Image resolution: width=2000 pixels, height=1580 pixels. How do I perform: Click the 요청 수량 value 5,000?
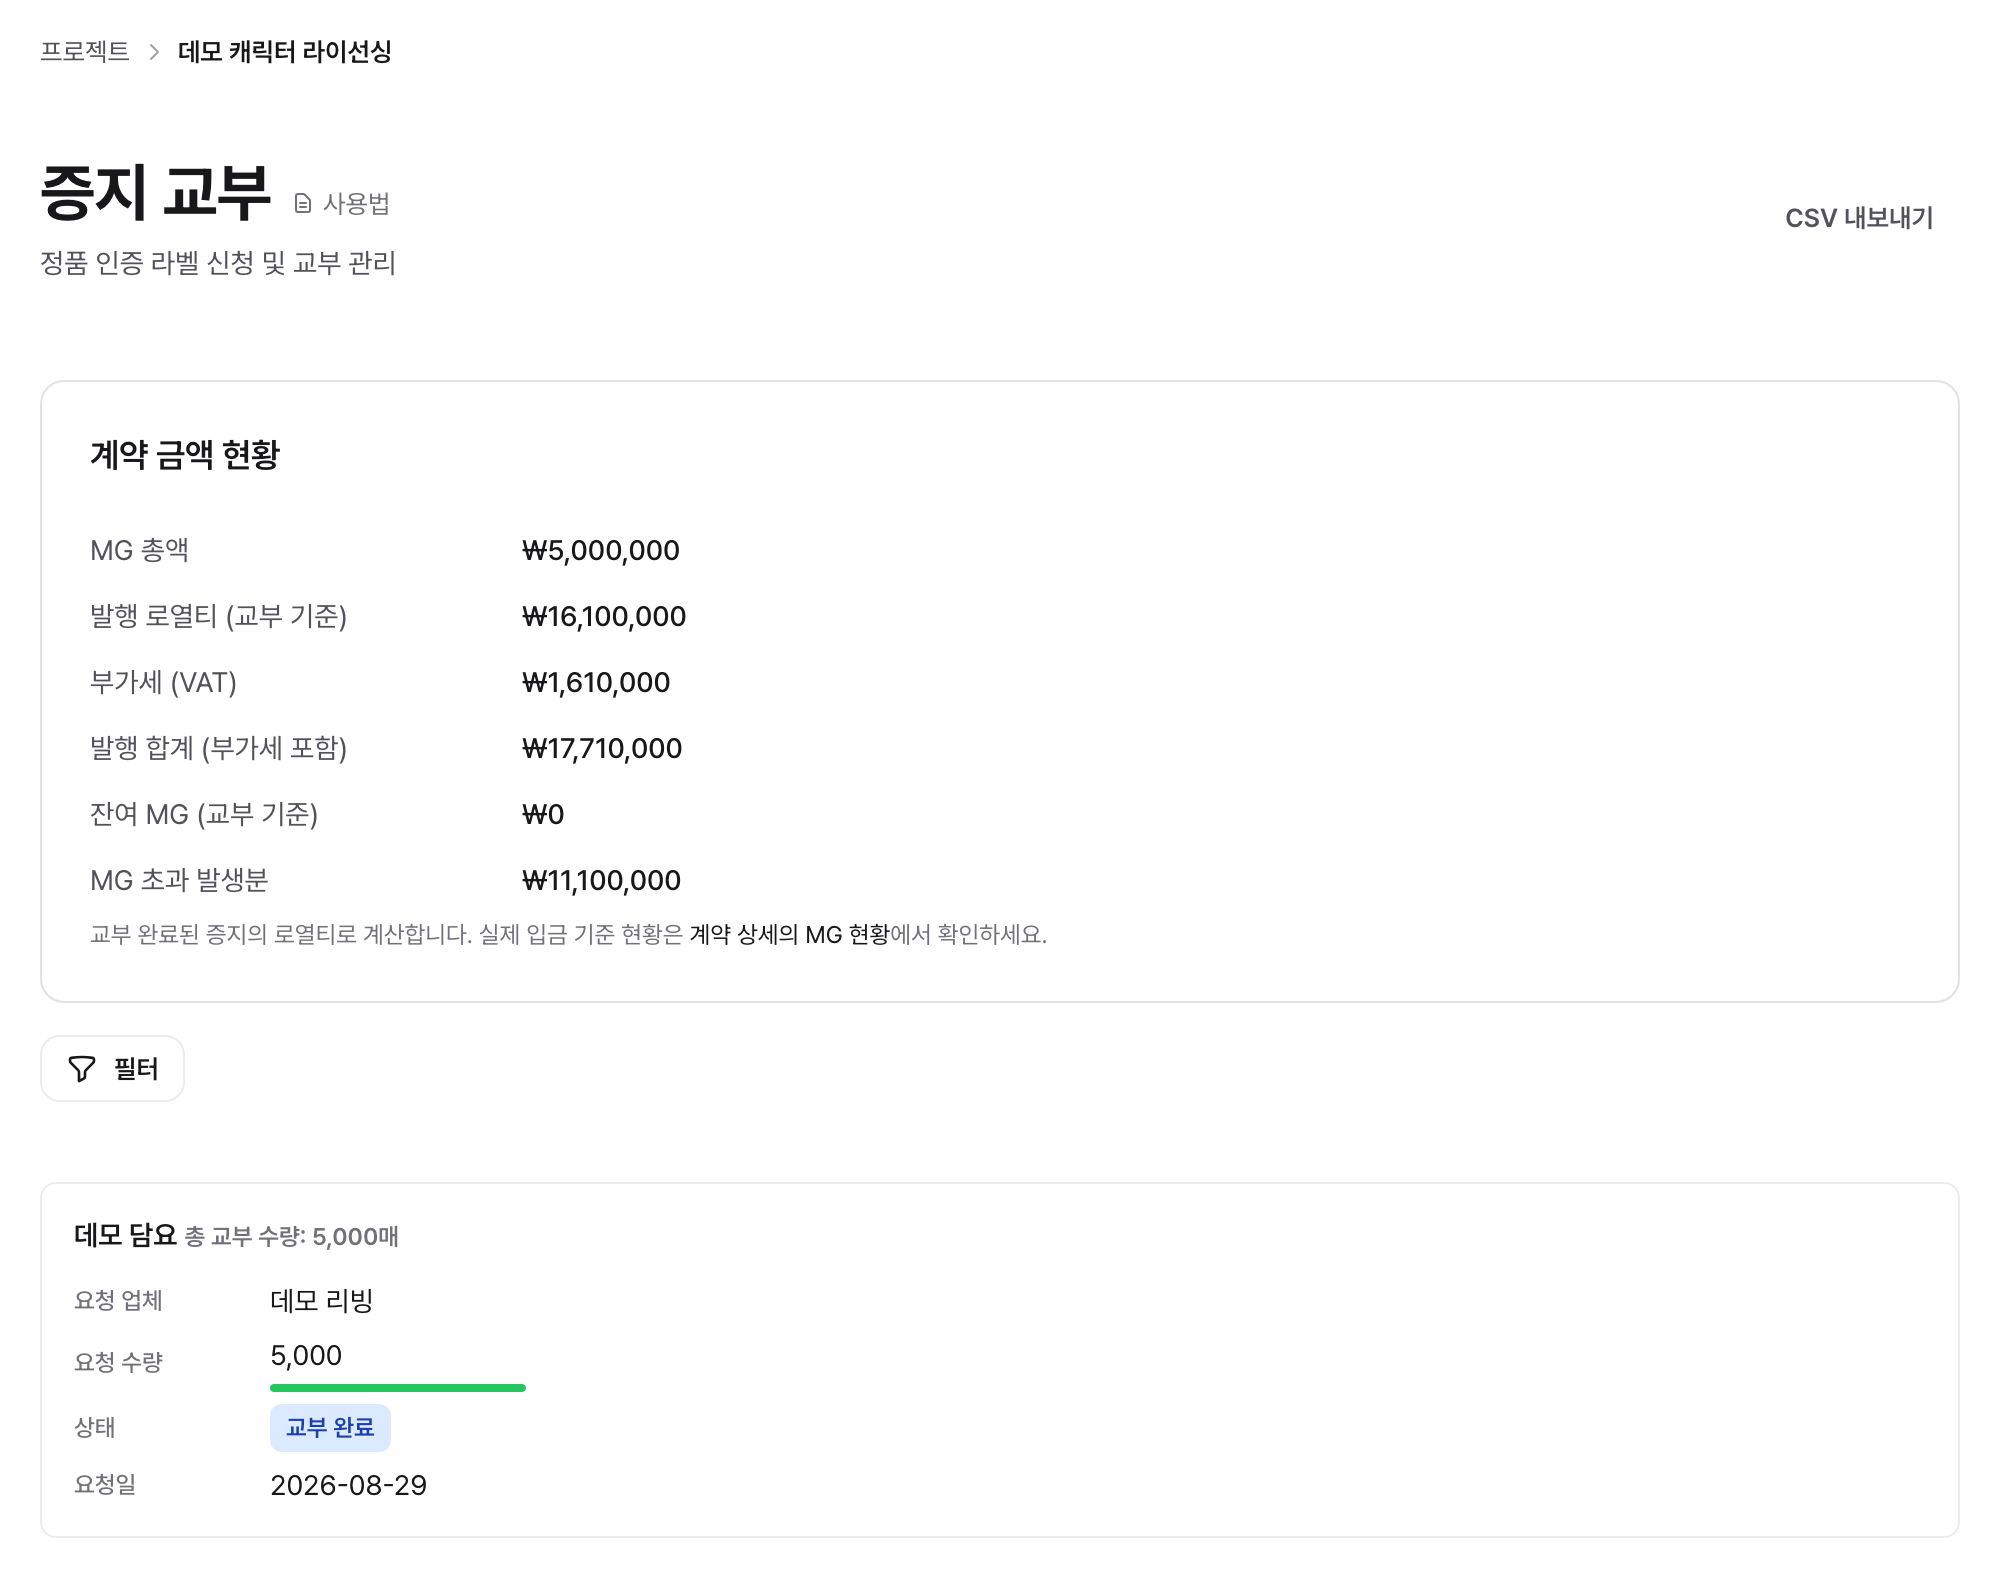coord(306,1355)
